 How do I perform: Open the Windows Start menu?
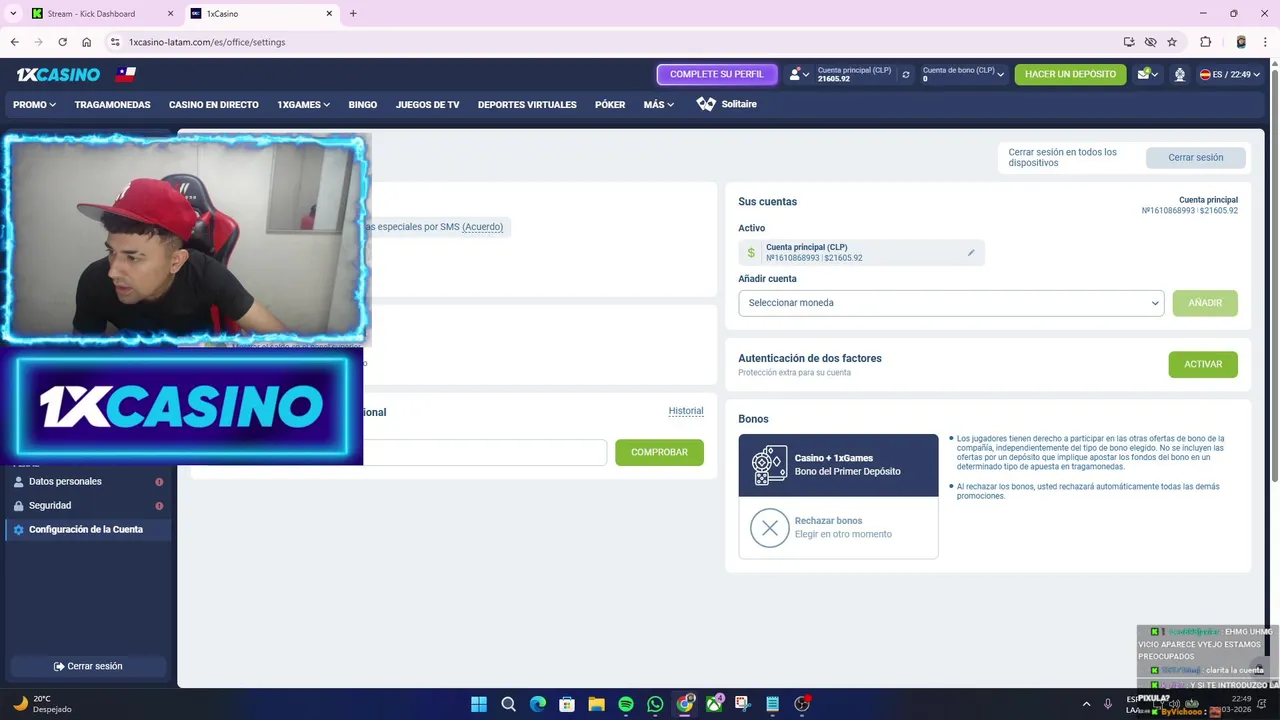(x=479, y=704)
